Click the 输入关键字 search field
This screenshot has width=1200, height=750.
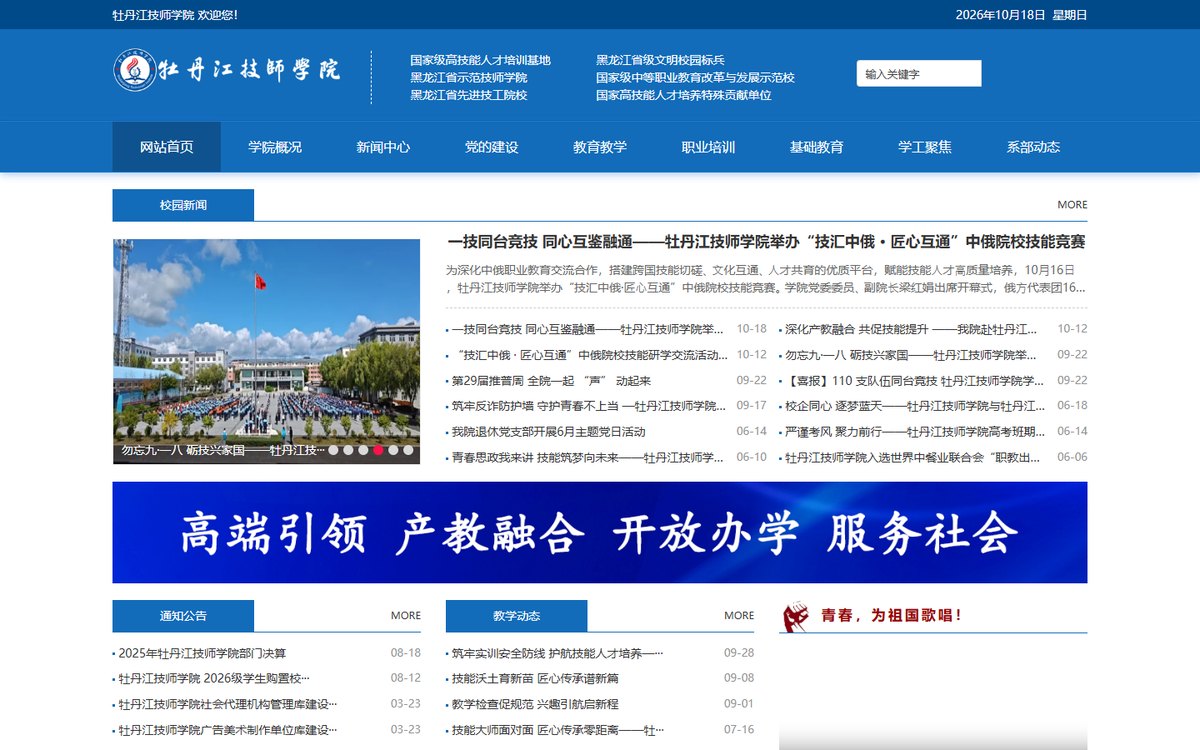pos(919,74)
